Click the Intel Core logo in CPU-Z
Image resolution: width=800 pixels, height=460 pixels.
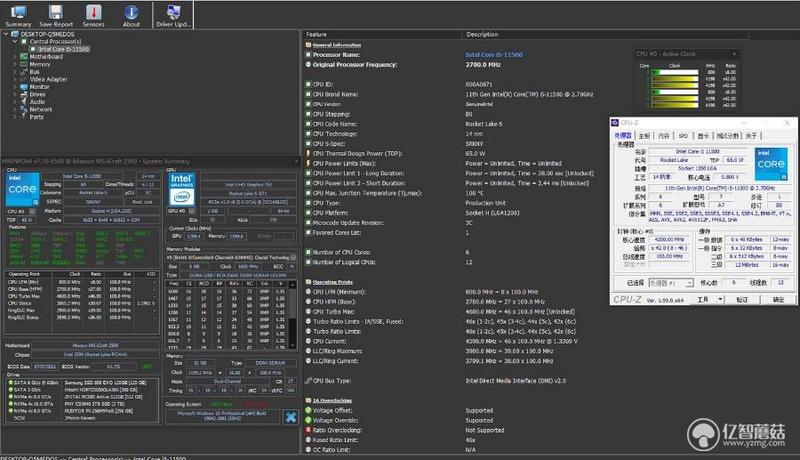tap(770, 164)
